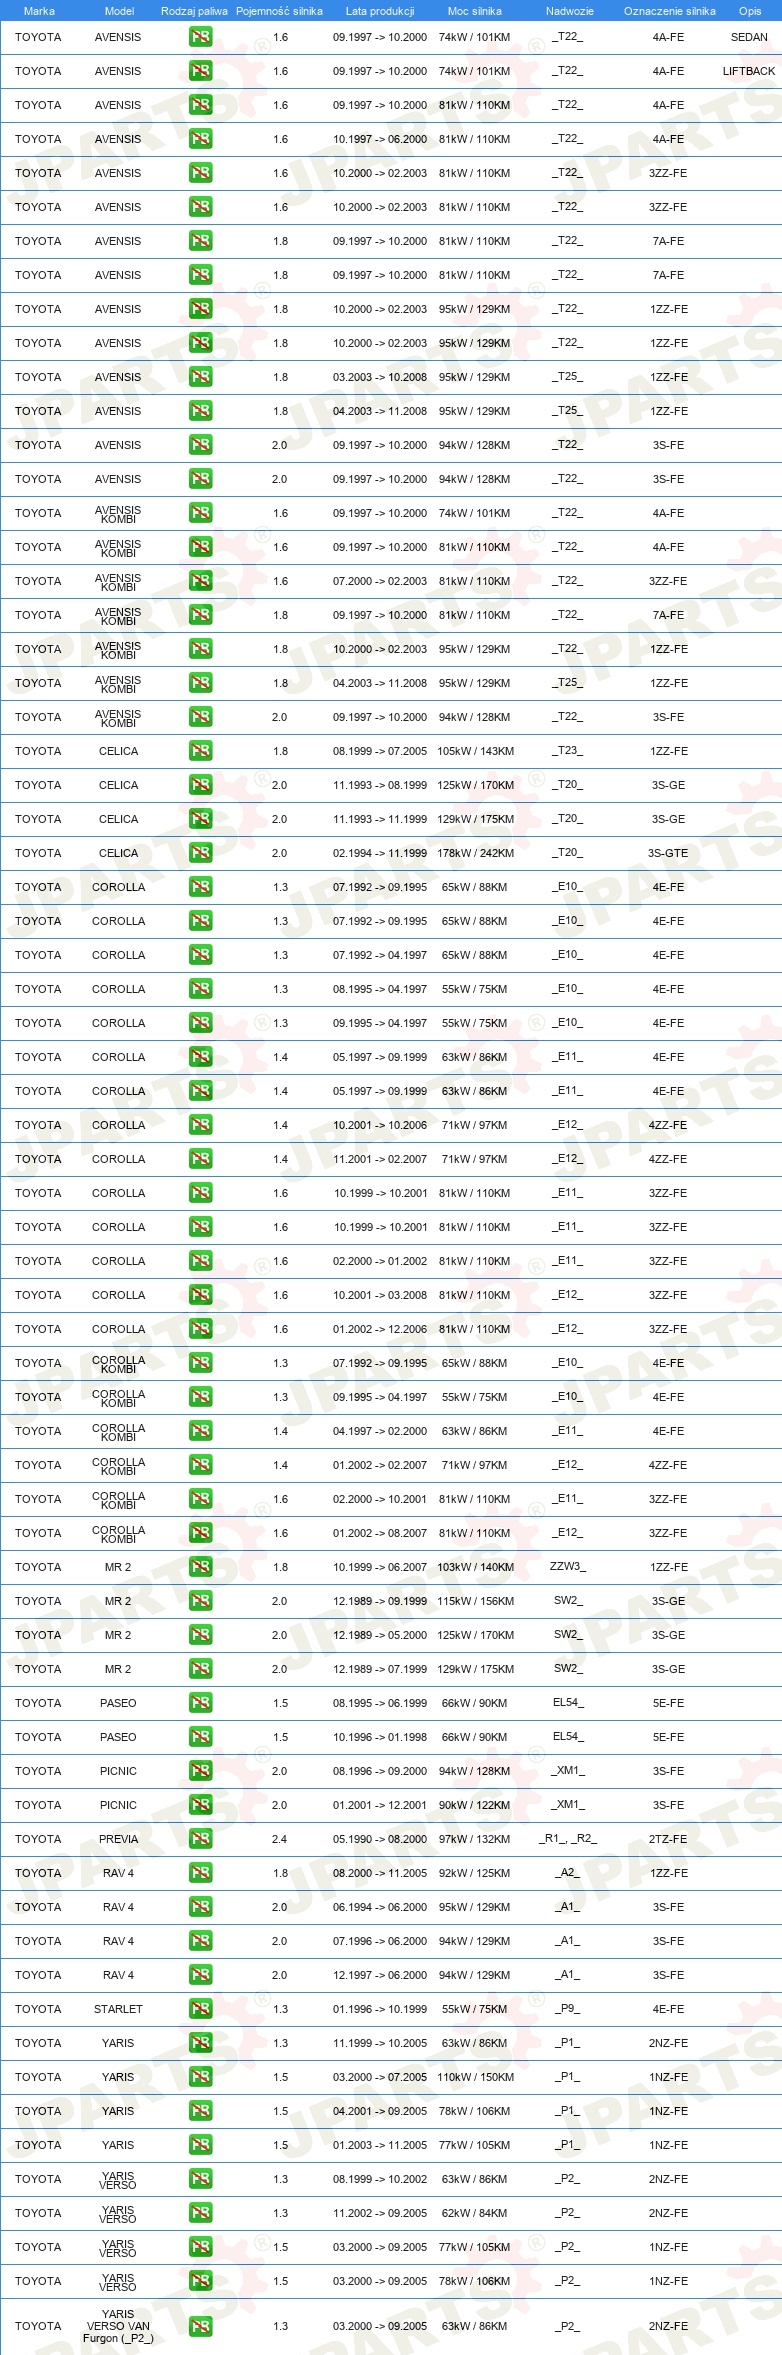This screenshot has width=782, height=2355.
Task: Click the '97kW / 132KM' power cell
Action: coord(475,1839)
